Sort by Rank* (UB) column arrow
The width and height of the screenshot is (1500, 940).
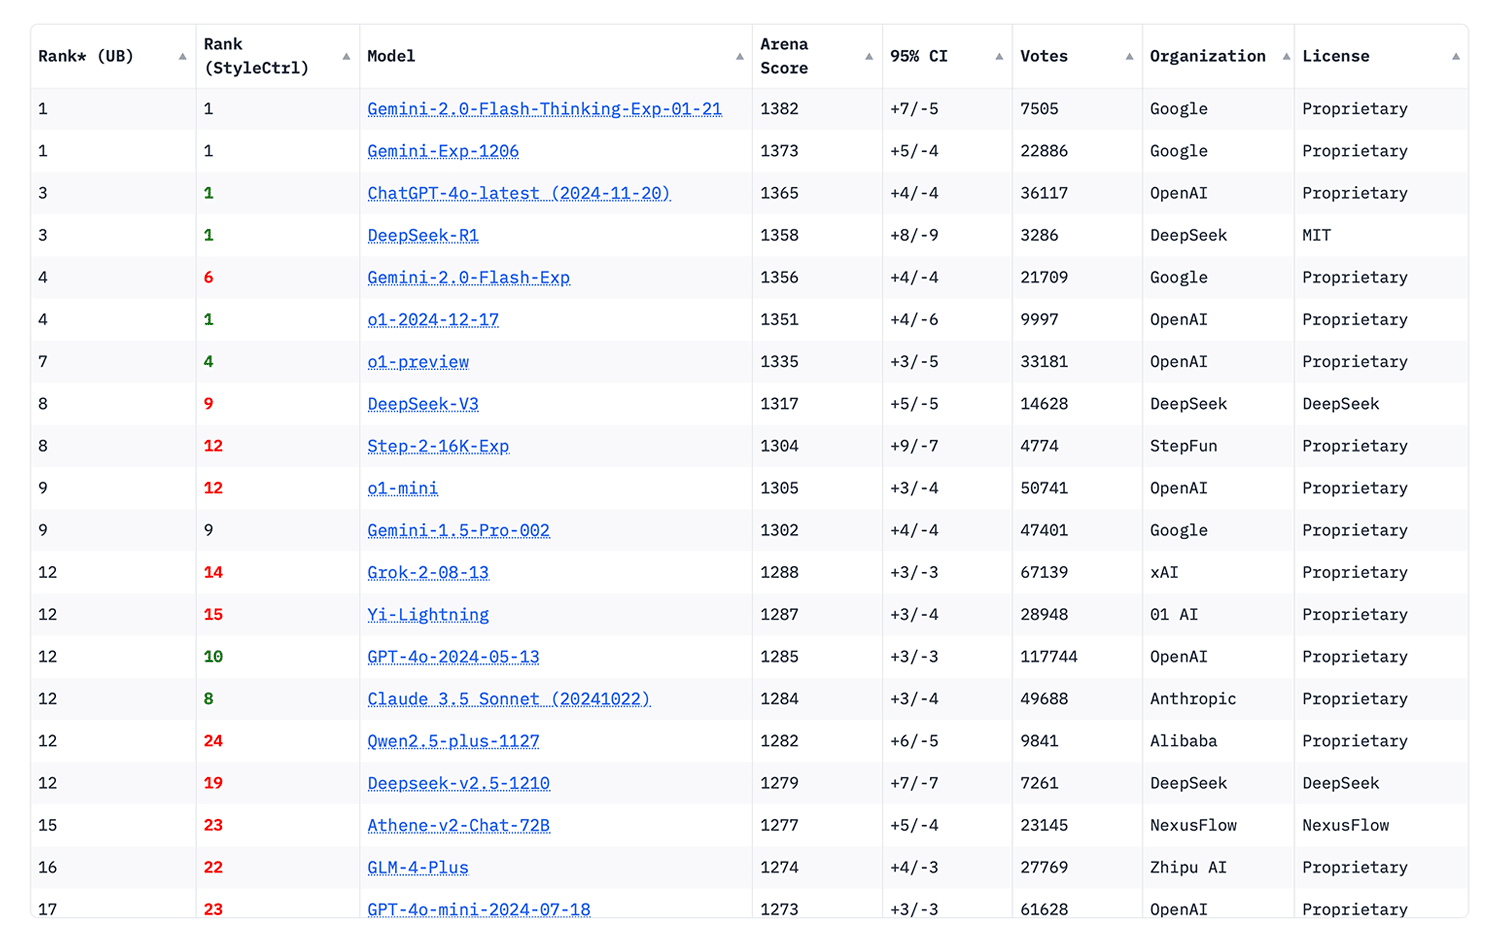[182, 57]
